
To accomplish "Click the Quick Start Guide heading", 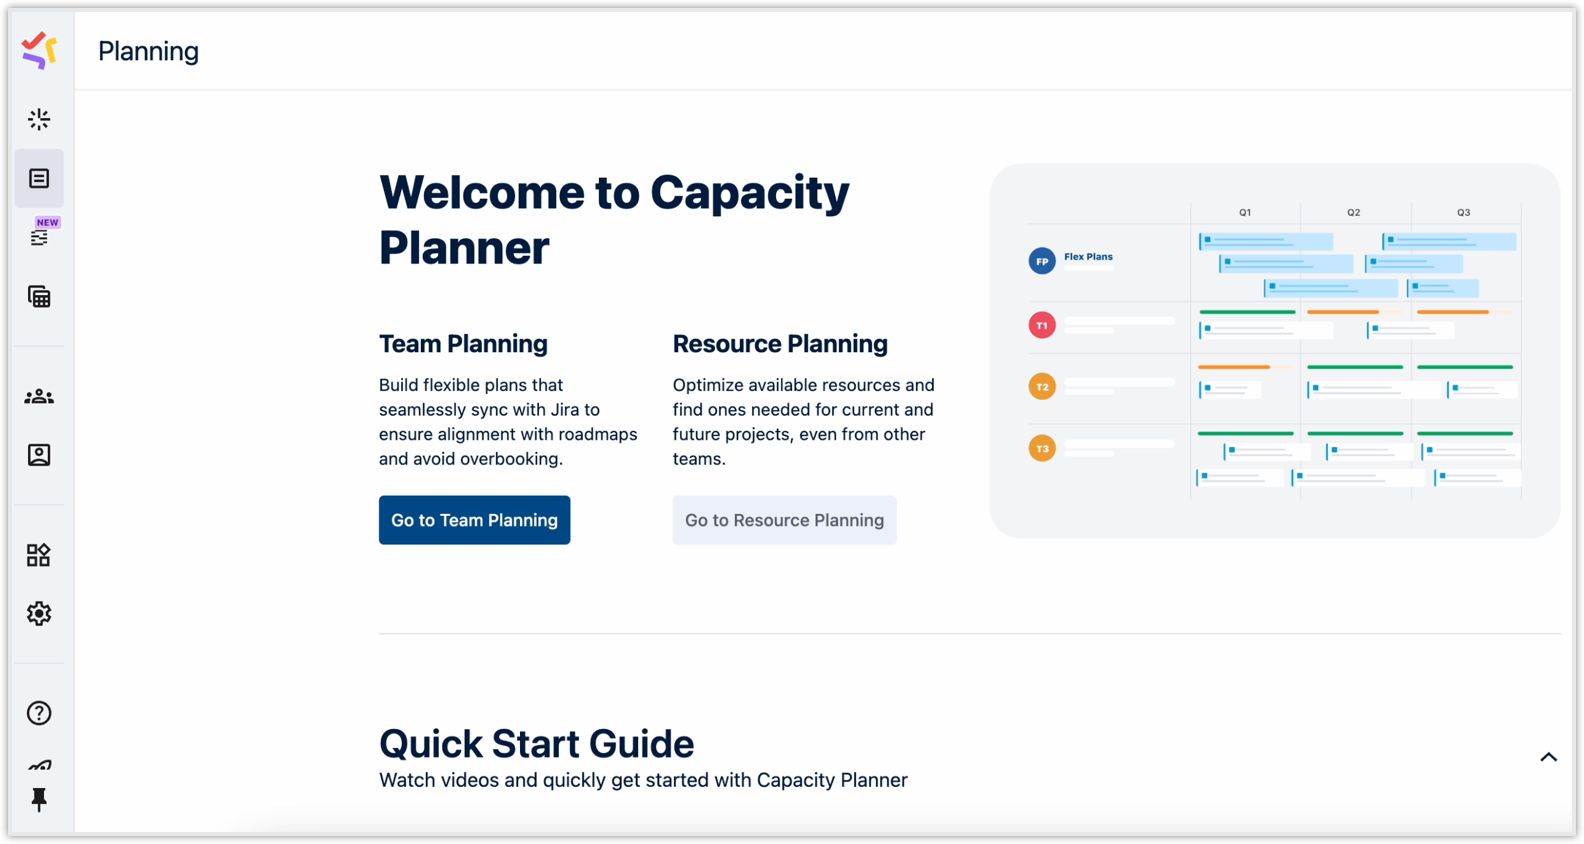I will point(536,744).
